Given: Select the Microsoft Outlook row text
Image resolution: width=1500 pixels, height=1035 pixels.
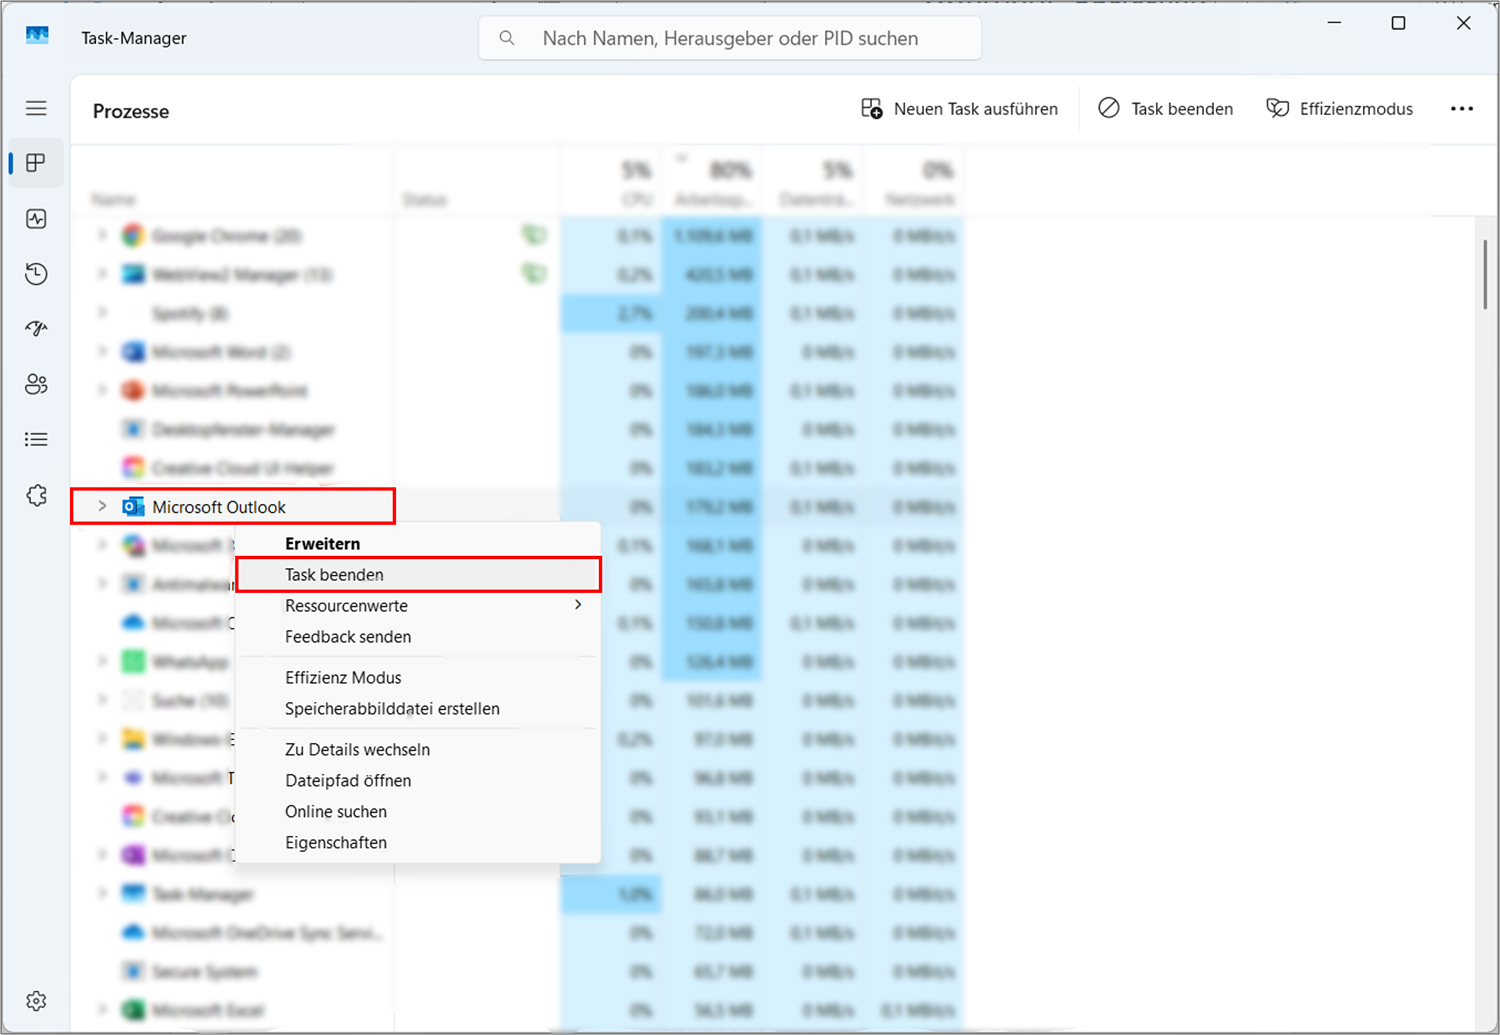Looking at the screenshot, I should [x=219, y=507].
